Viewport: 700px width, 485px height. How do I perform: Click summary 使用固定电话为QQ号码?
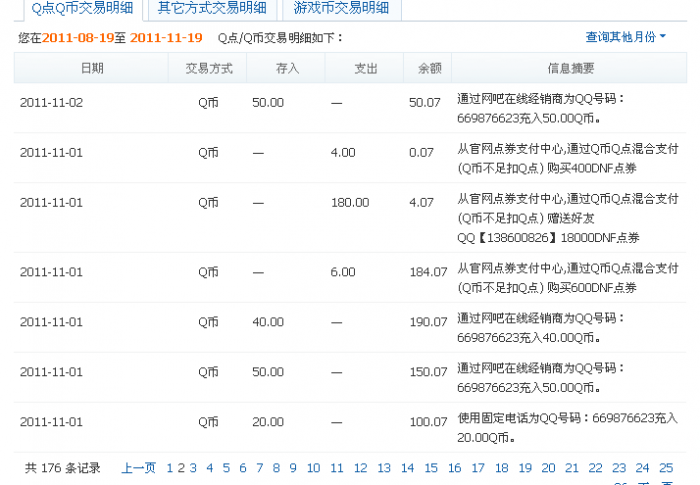point(568,427)
